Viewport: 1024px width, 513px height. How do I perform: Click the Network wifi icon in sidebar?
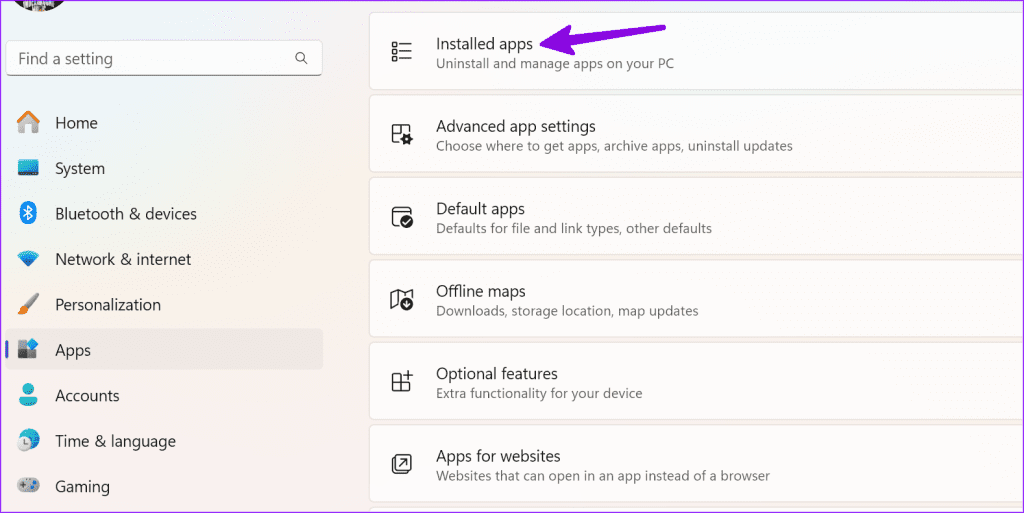[29, 259]
